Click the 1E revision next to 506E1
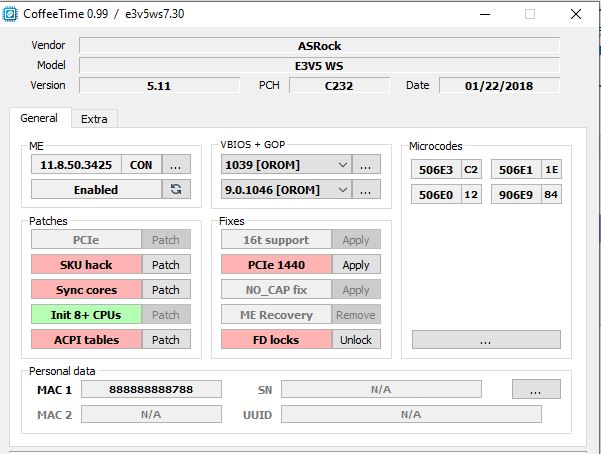601x454 pixels. (552, 169)
